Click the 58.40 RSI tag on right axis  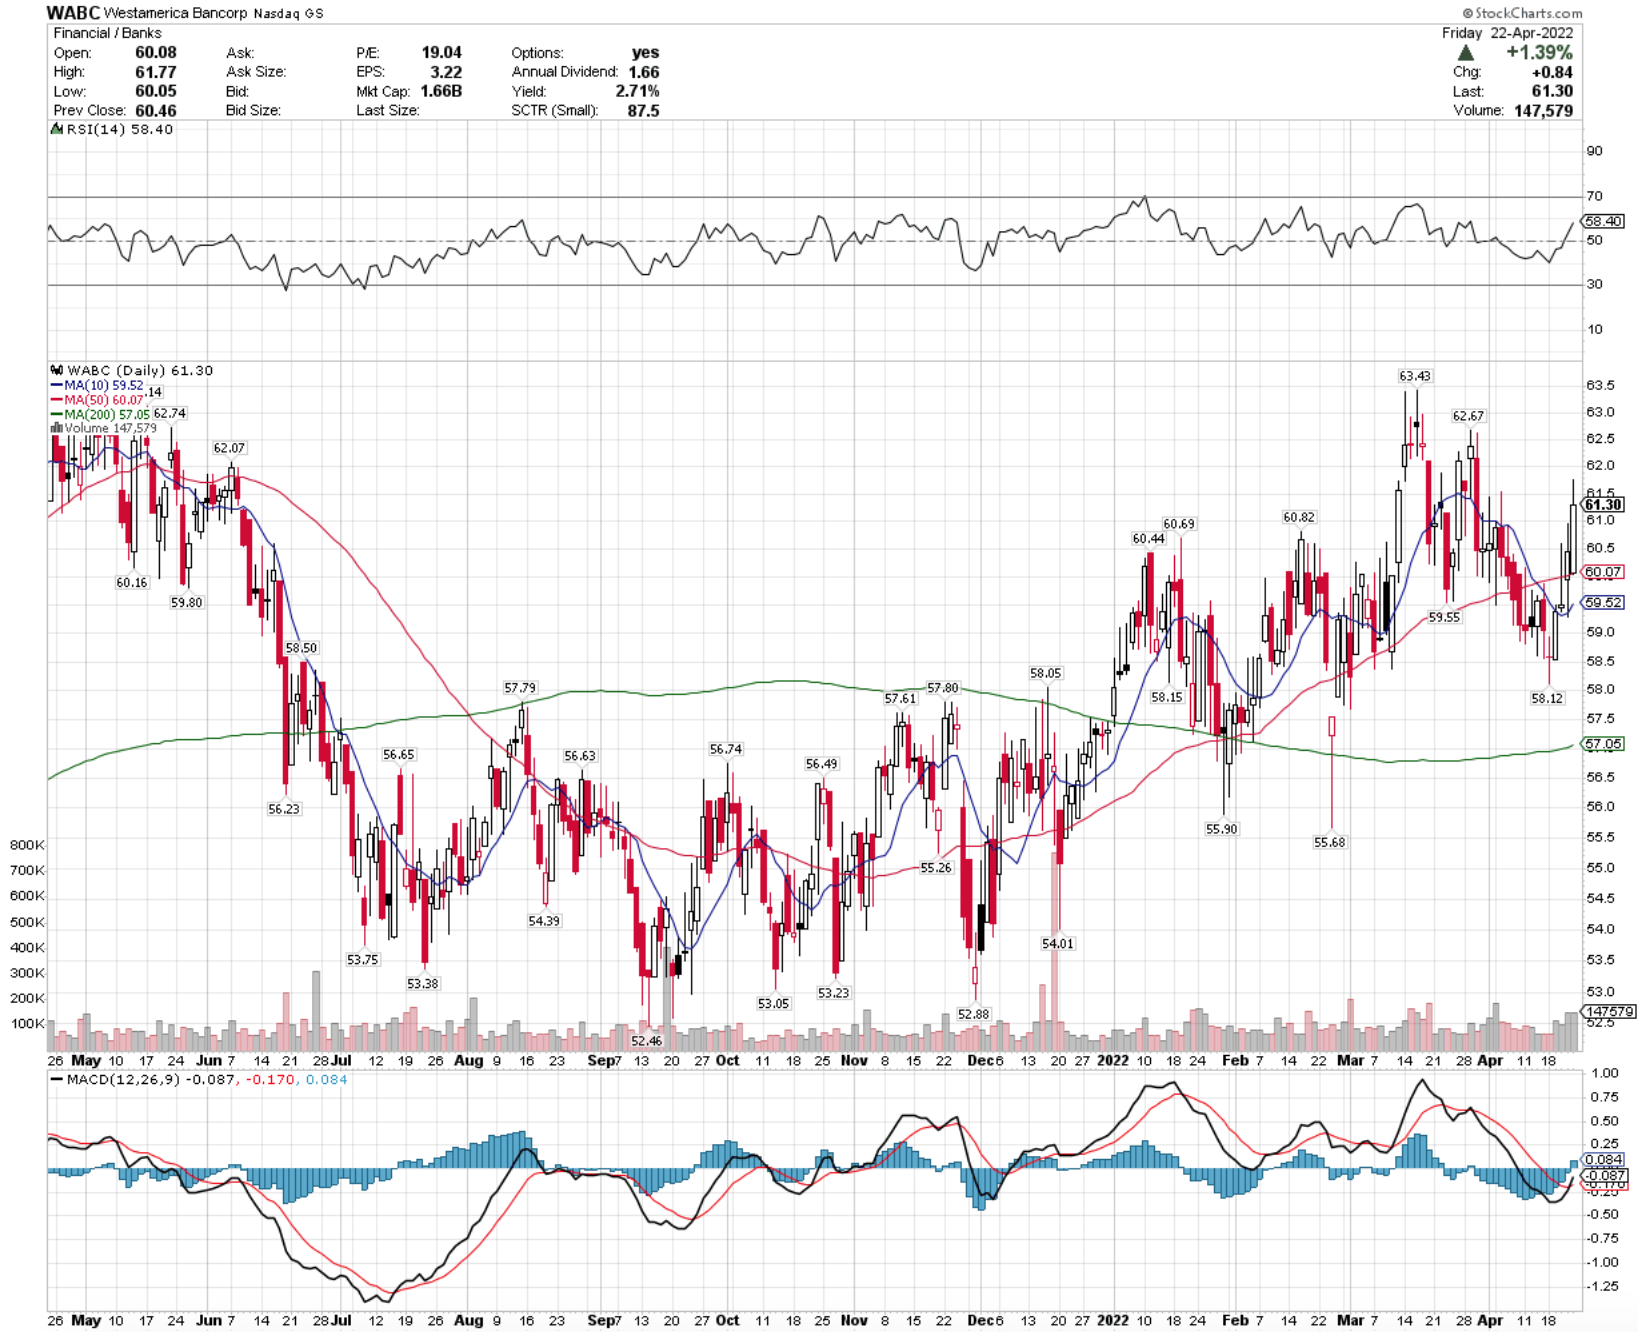[1603, 221]
